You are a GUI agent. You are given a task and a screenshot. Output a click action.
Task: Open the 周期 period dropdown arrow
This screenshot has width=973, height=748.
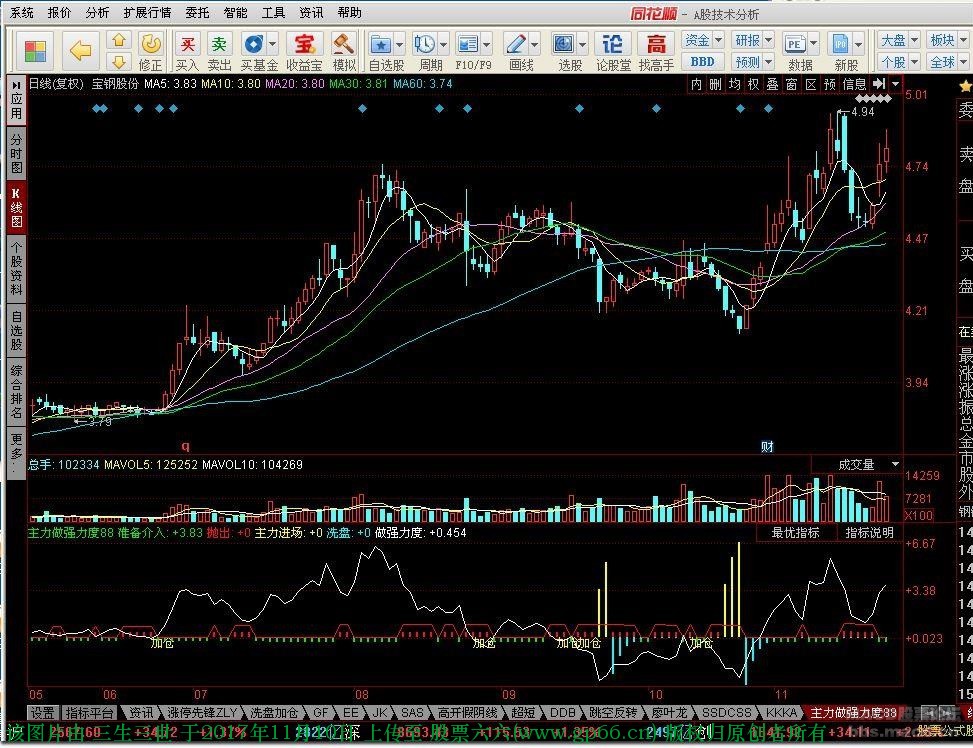click(x=443, y=45)
